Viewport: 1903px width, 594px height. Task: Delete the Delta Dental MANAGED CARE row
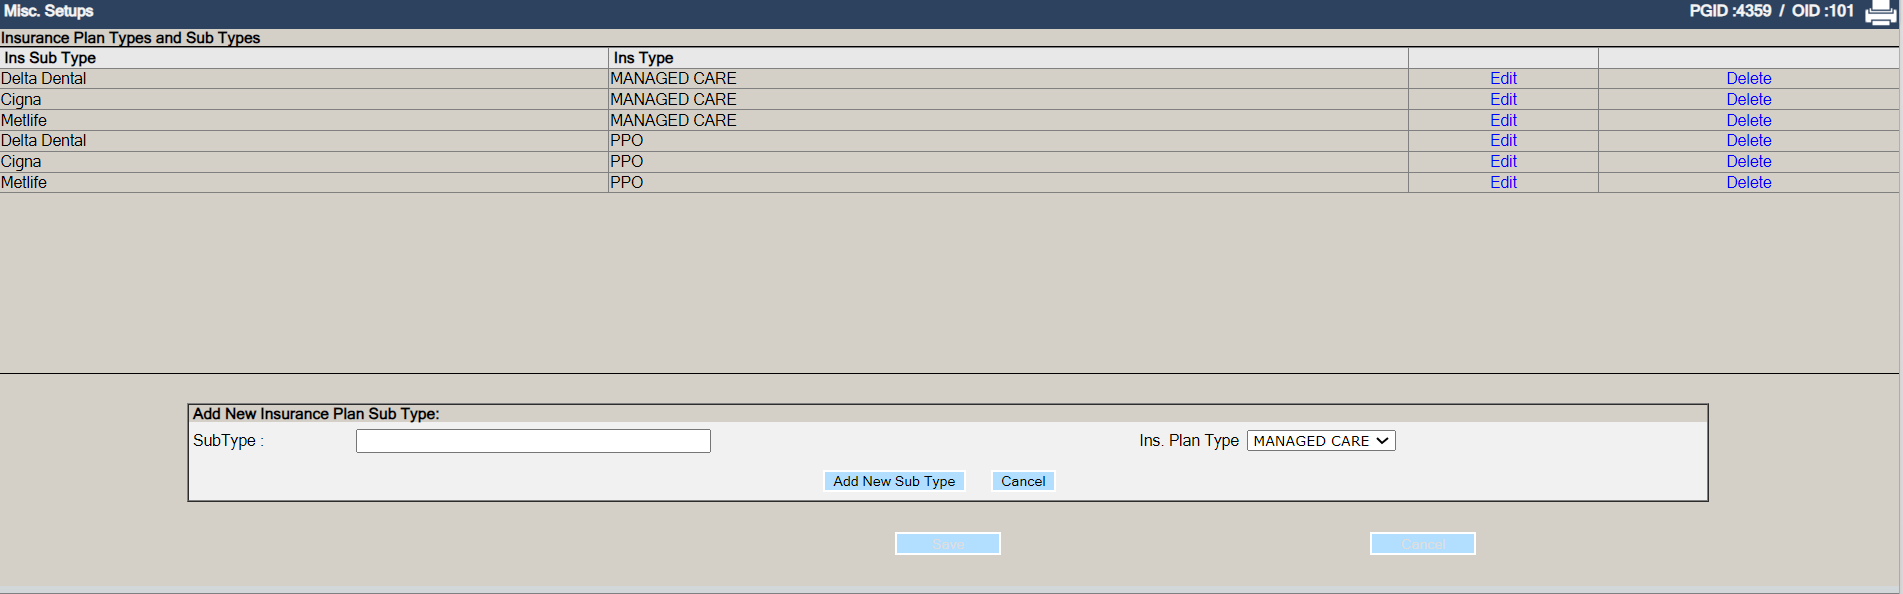click(x=1748, y=78)
